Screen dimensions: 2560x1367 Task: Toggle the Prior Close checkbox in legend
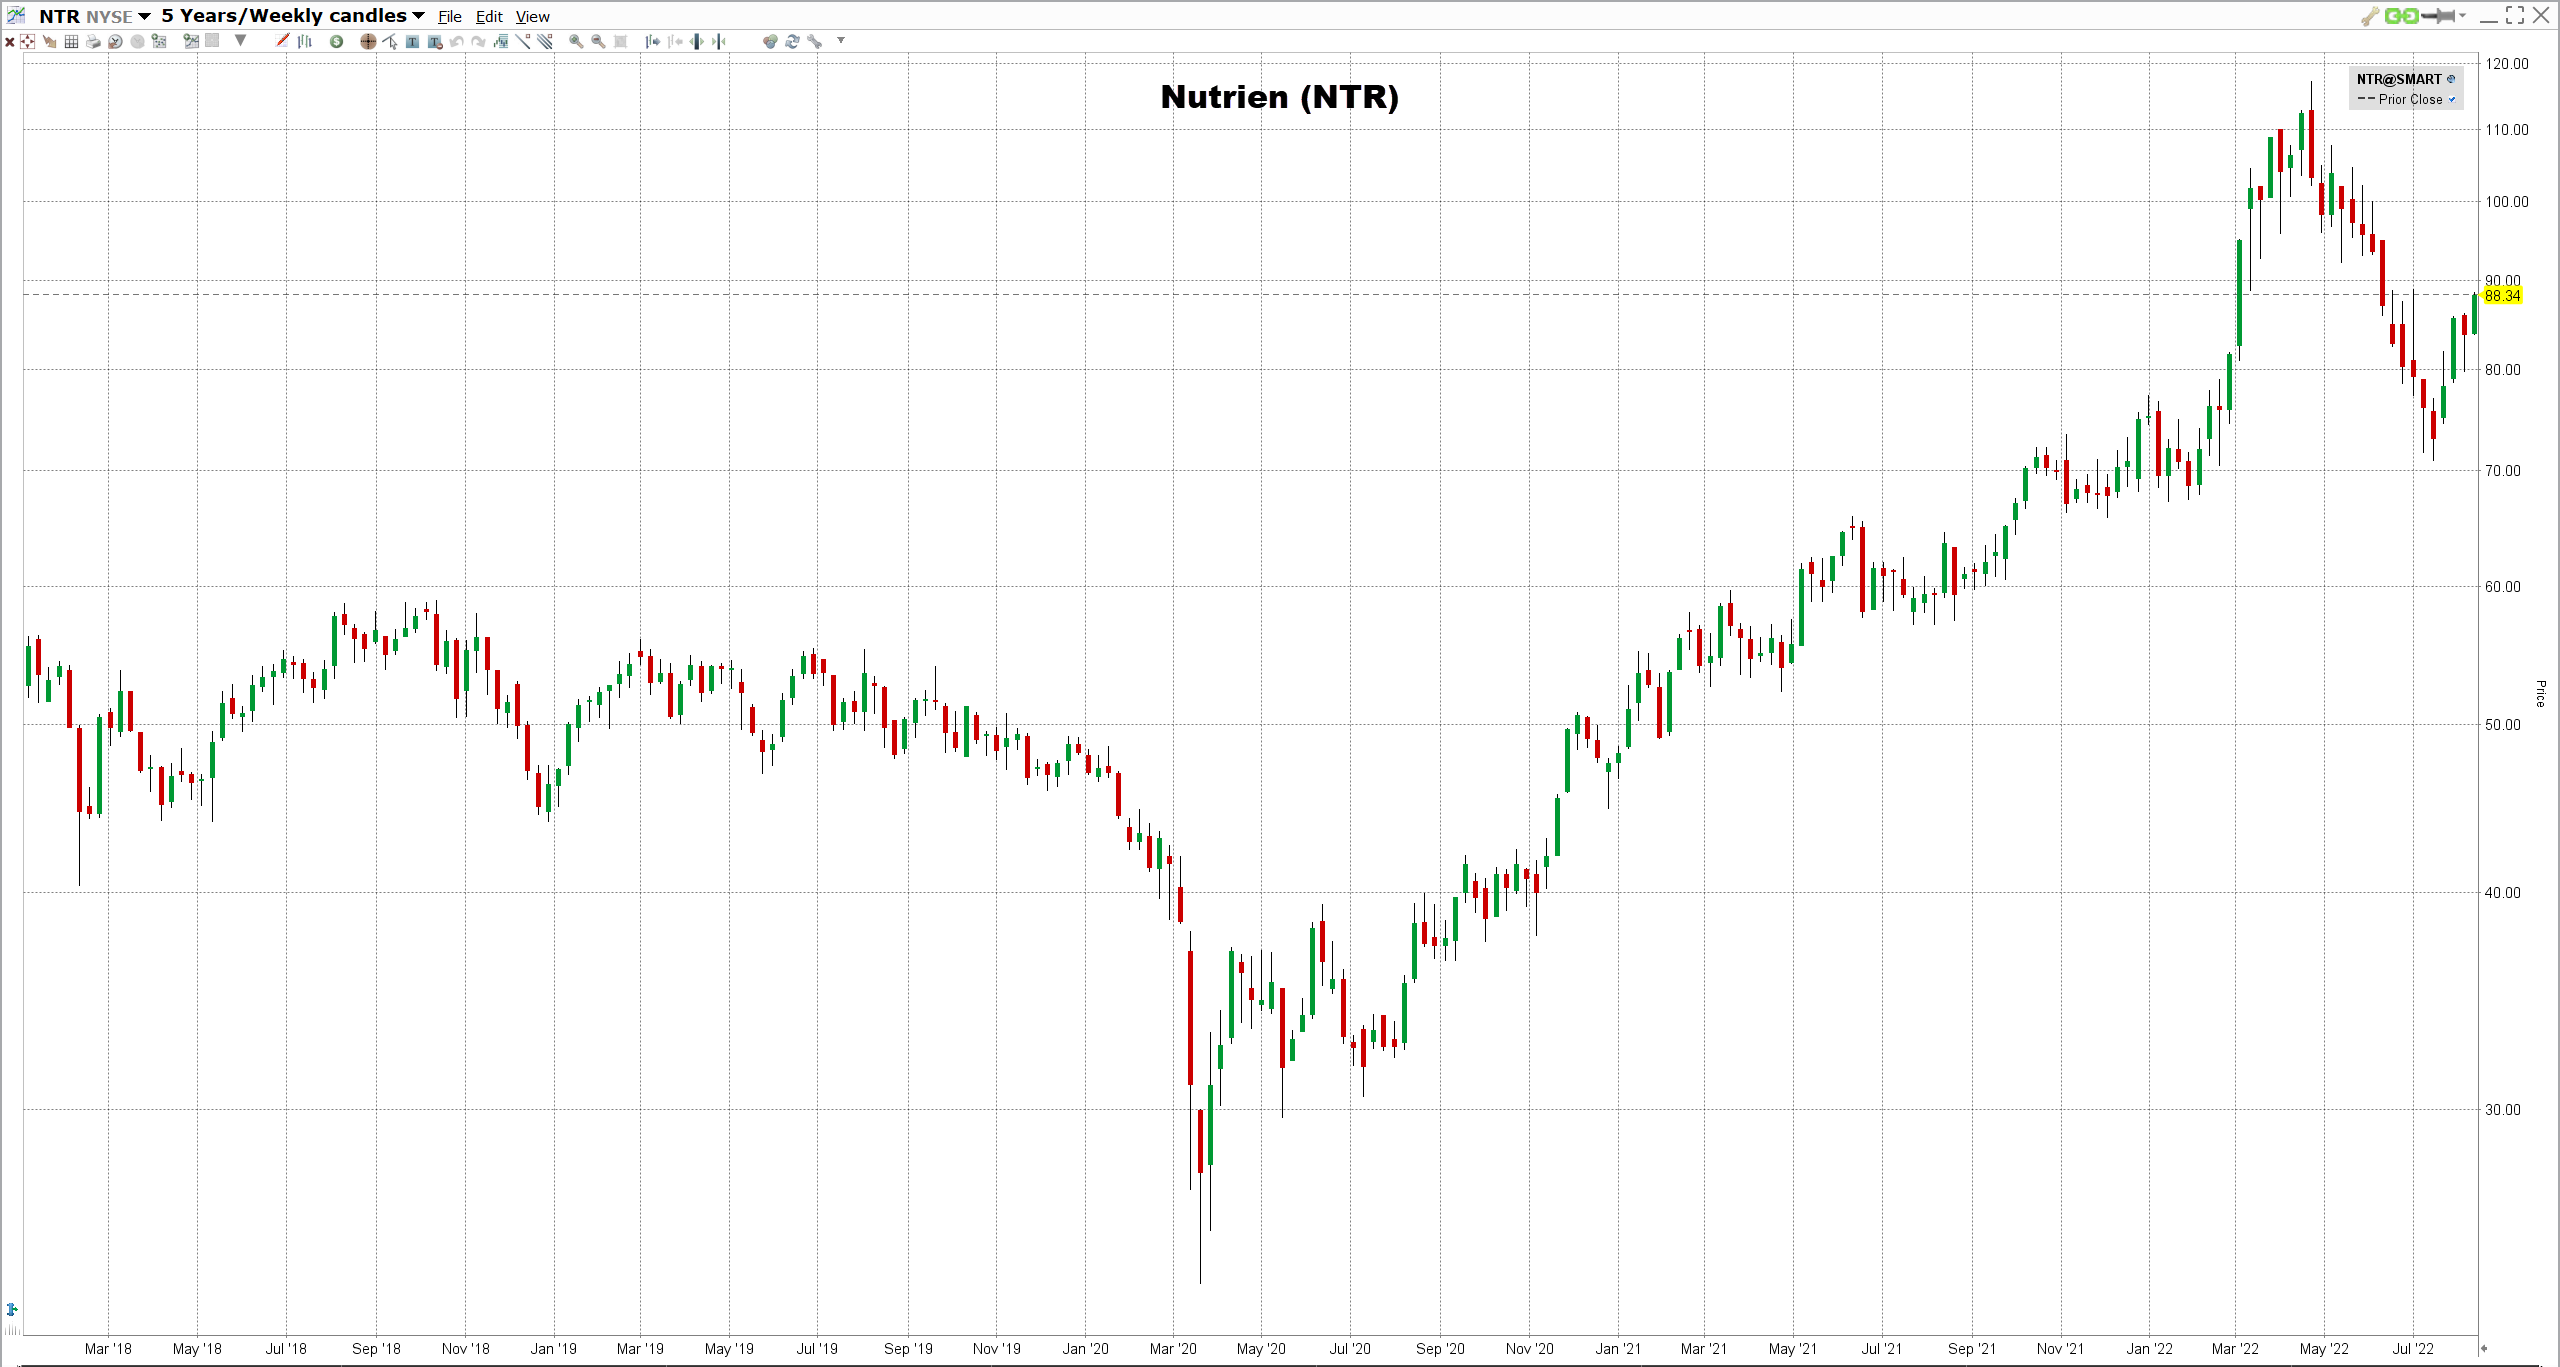[2452, 99]
